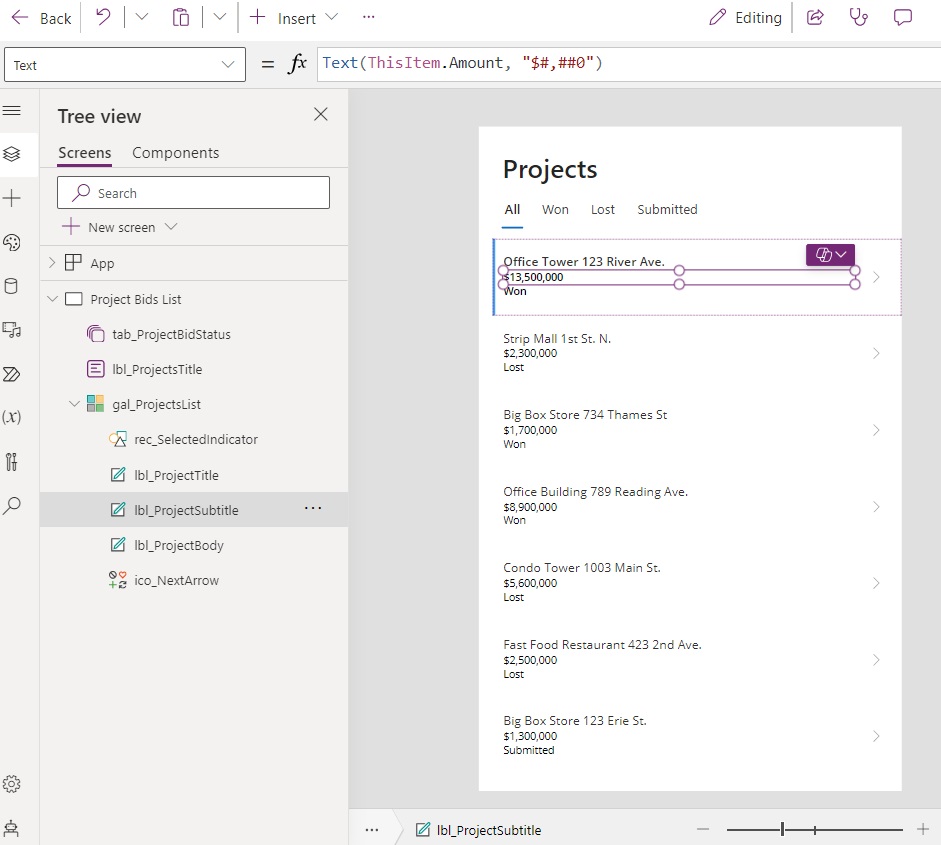
Task: Select tab_ProjectBidStatus in tree
Action: 171,334
